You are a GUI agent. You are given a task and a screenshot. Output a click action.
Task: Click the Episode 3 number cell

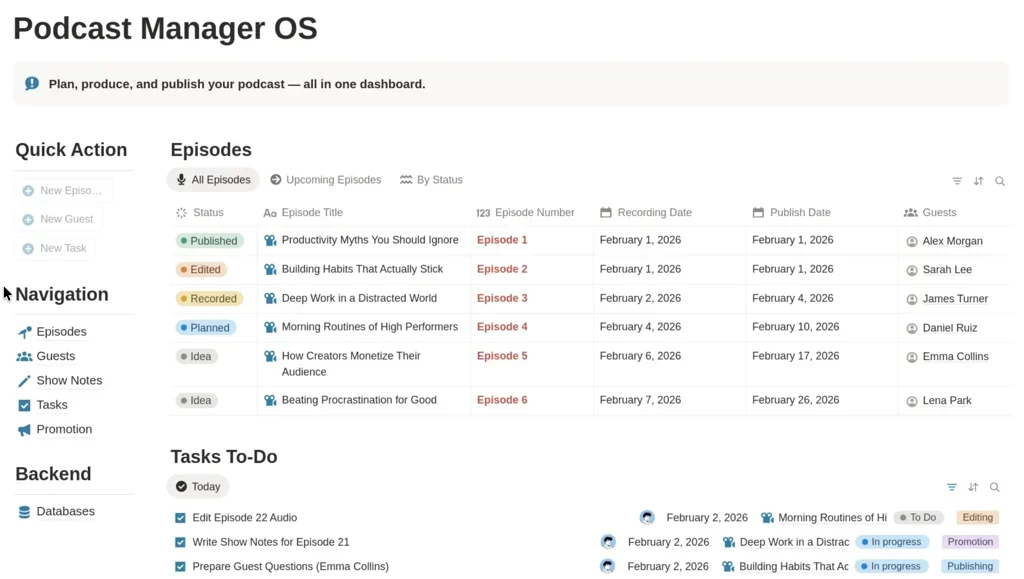point(502,298)
